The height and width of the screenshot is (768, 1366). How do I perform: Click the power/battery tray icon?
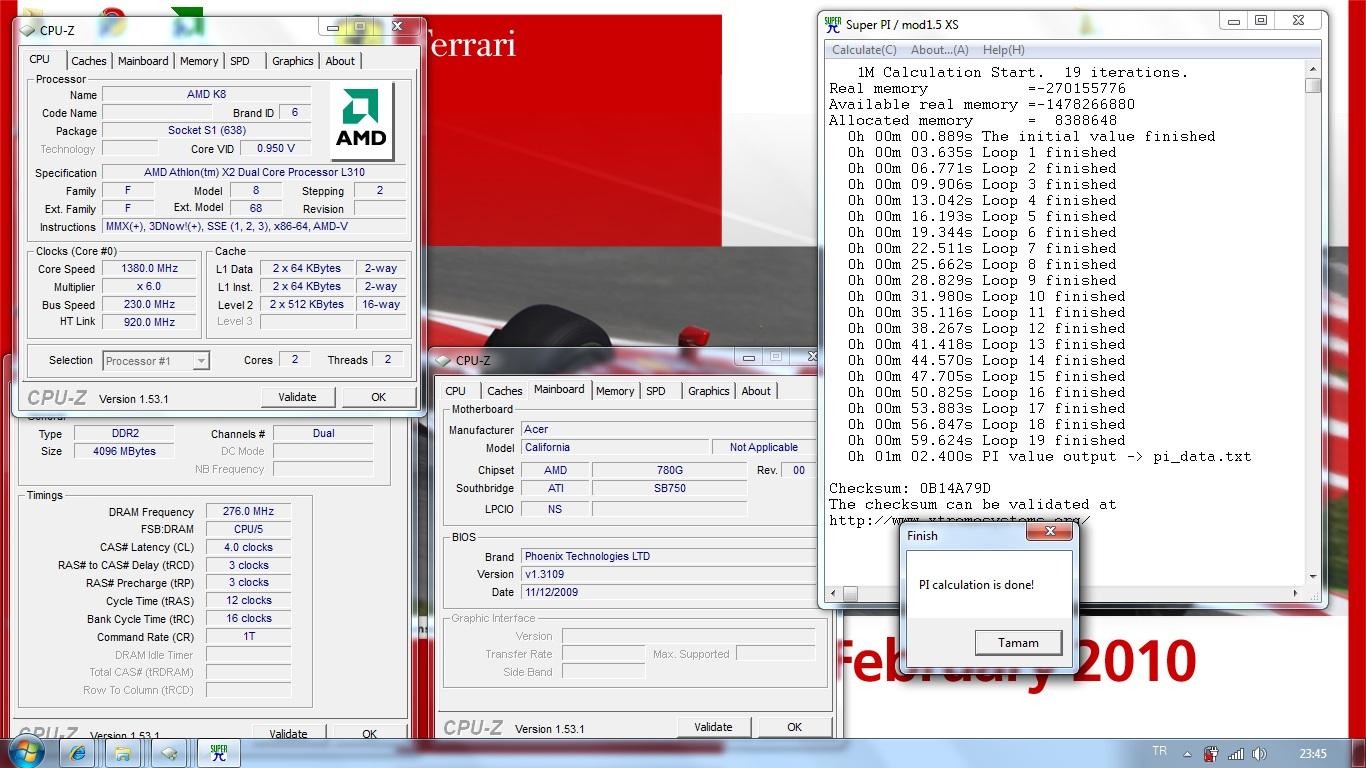coord(1211,754)
